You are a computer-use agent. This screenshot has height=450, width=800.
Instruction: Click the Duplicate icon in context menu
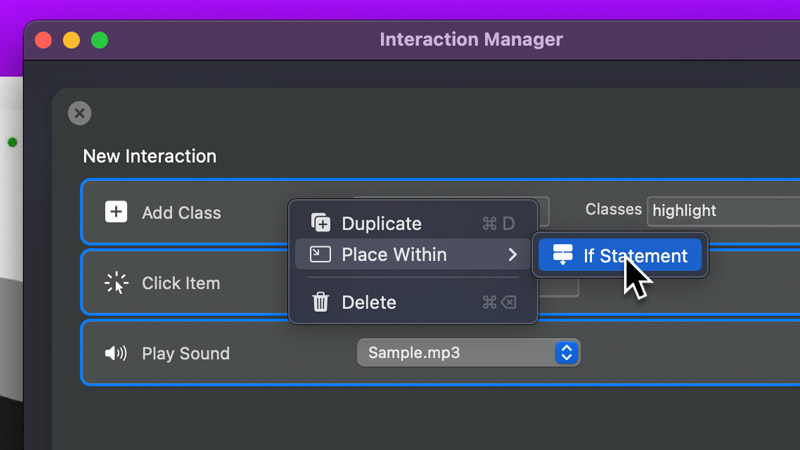321,223
